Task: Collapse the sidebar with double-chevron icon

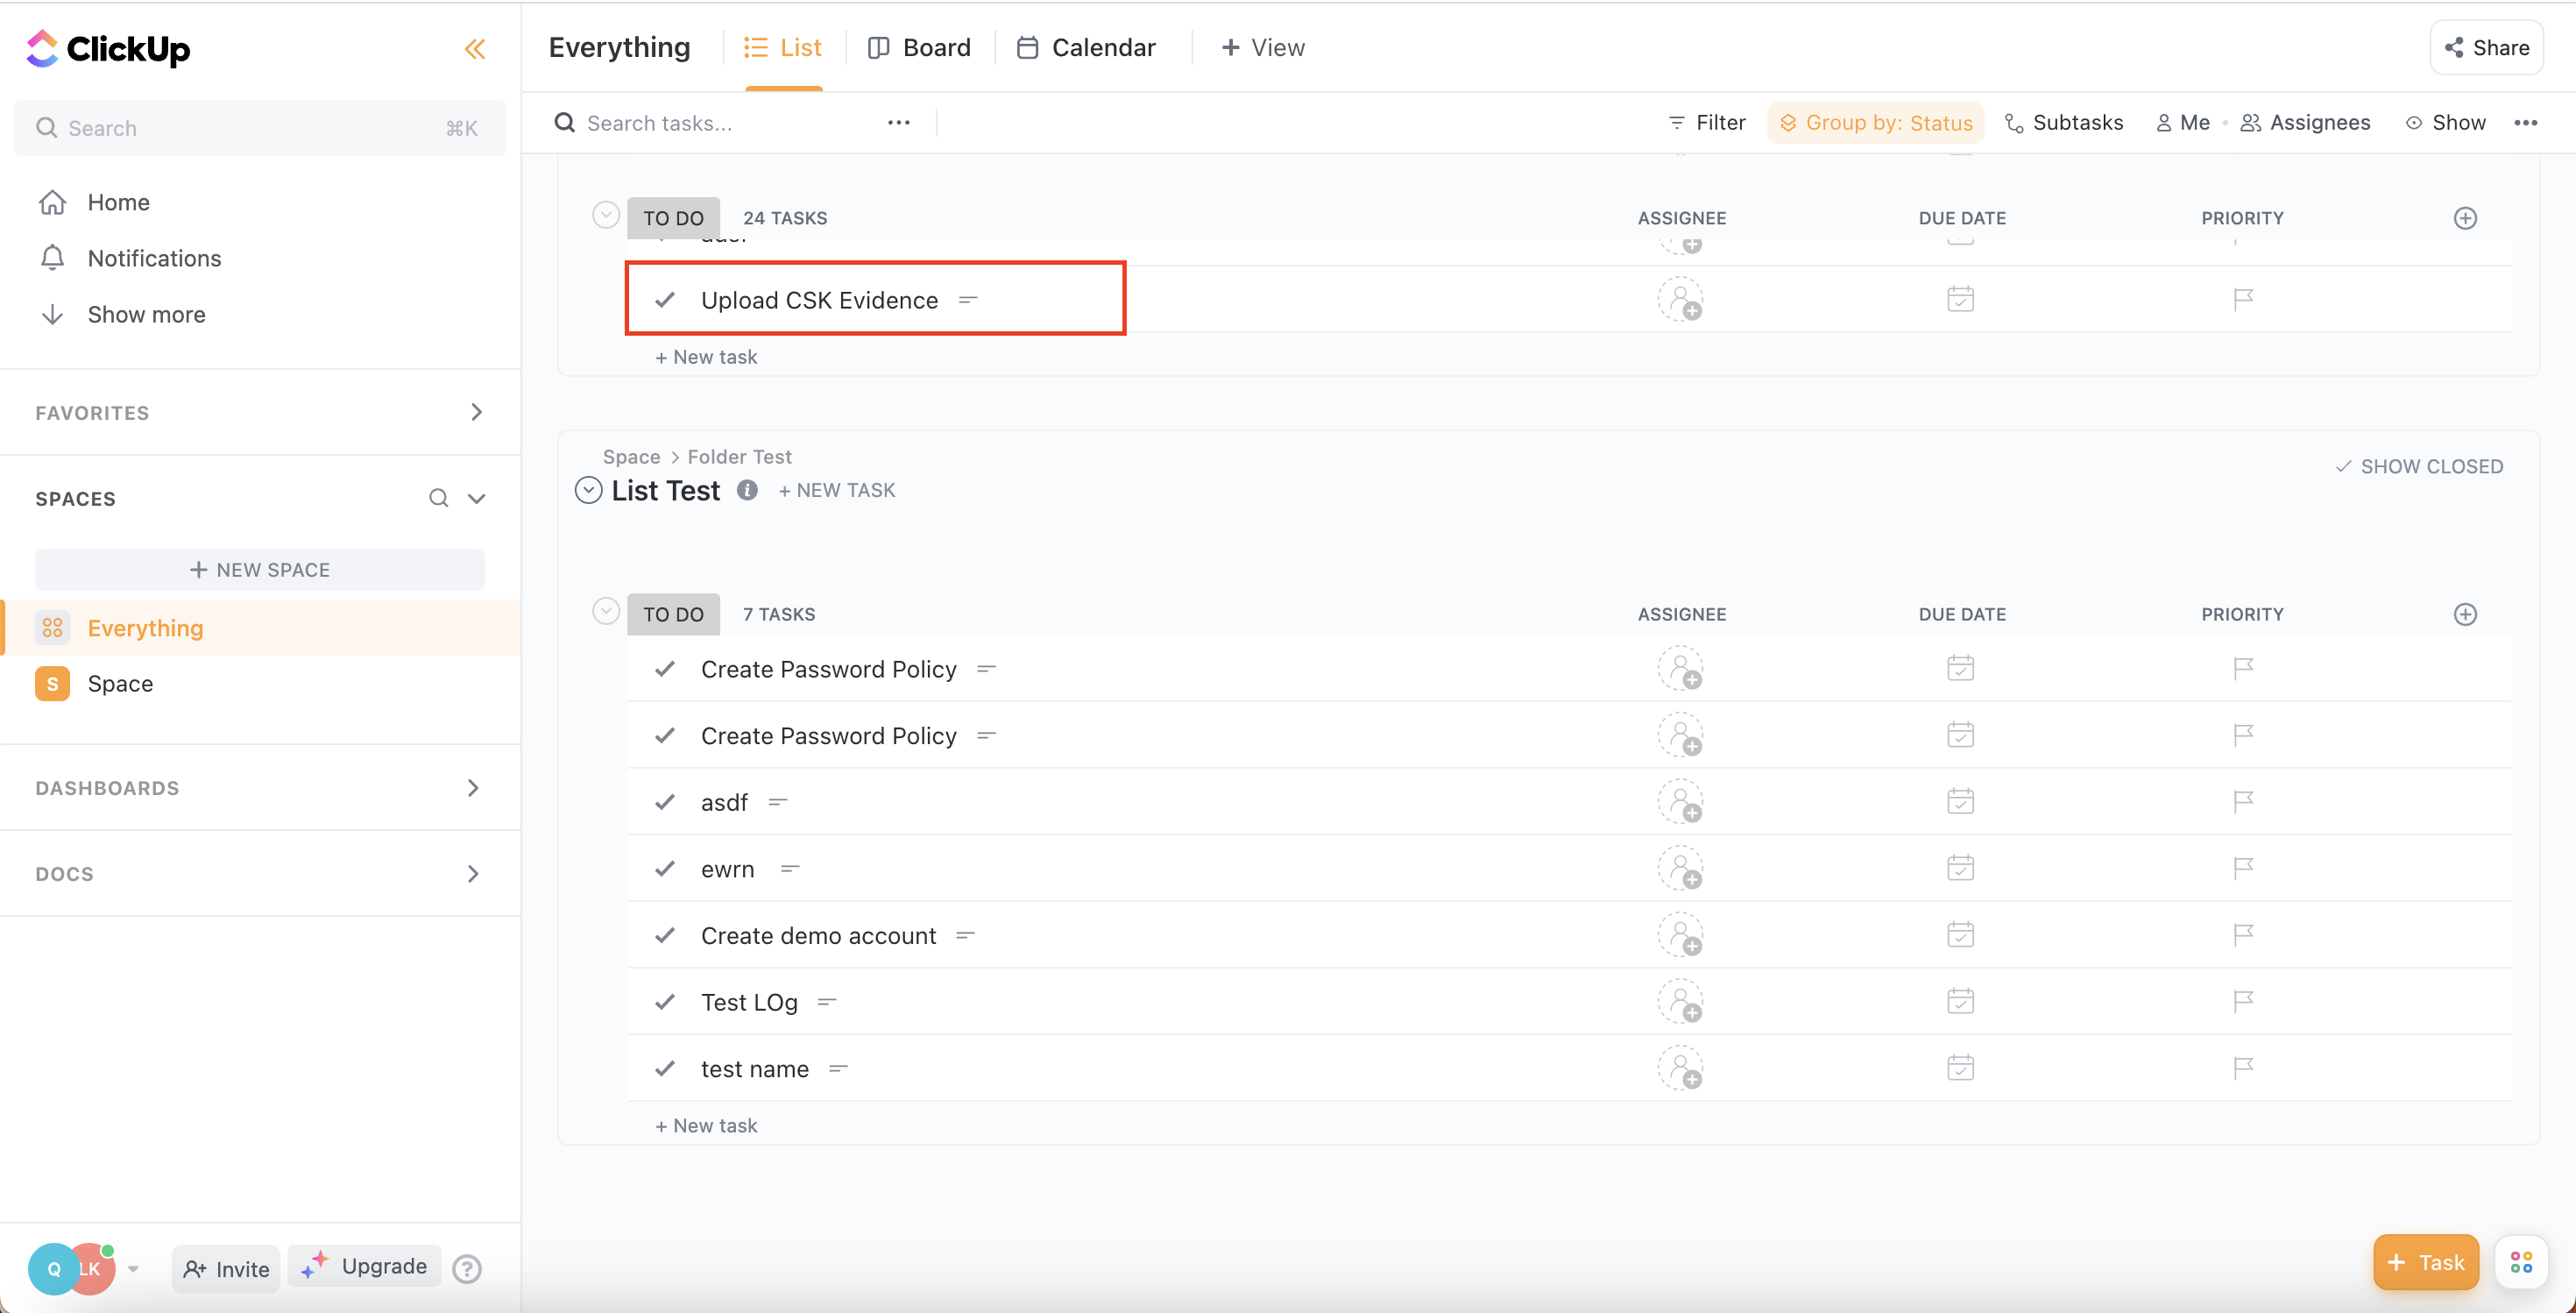Action: 475,49
